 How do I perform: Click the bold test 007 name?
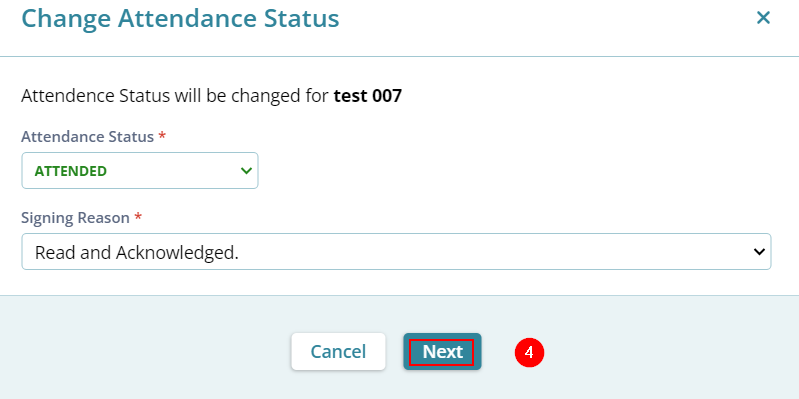point(368,95)
